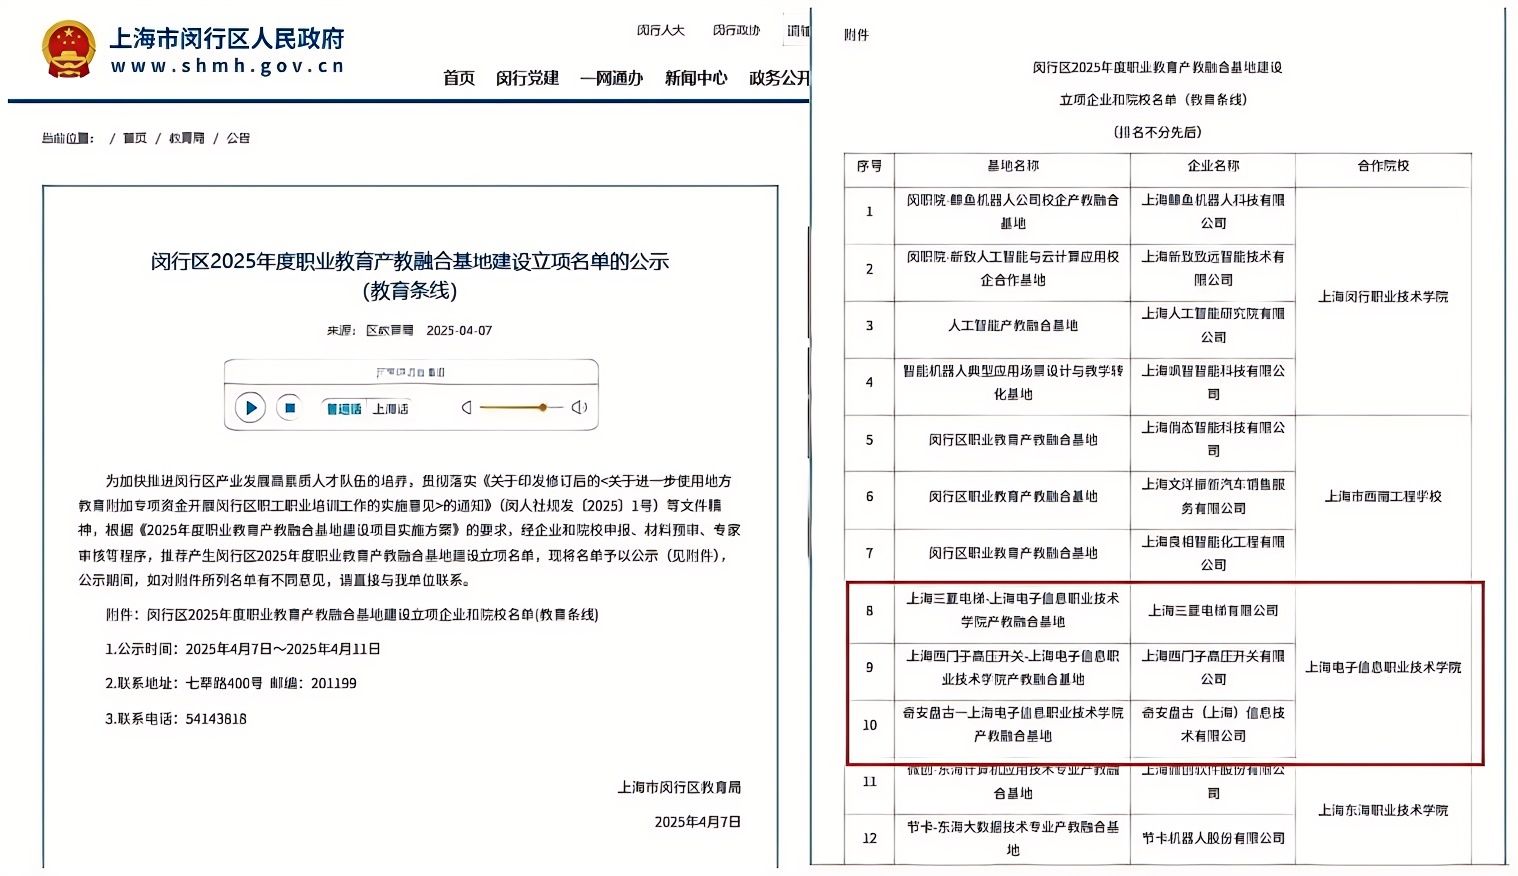The height and width of the screenshot is (876, 1518).
Task: Click the 上海三菱电梯有限公司 table cell
Action: 1212,611
